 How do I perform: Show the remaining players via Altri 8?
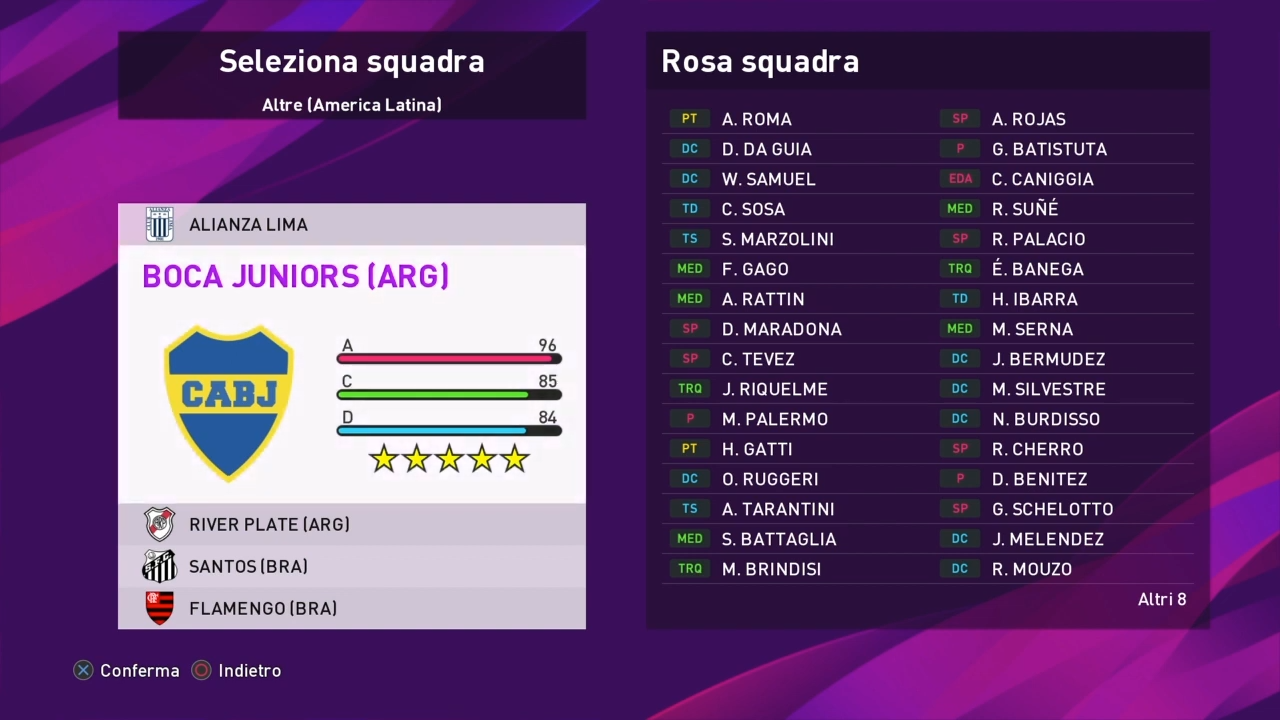[1162, 599]
